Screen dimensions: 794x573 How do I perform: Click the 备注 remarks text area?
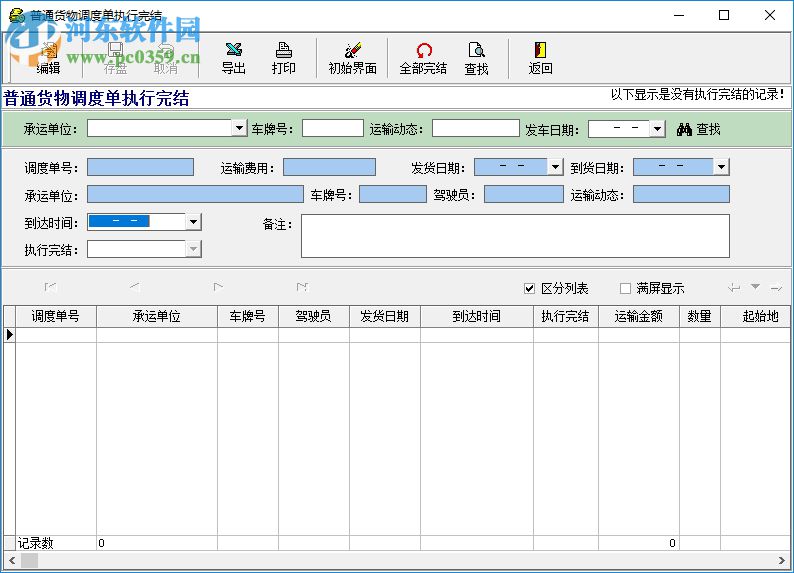click(515, 236)
